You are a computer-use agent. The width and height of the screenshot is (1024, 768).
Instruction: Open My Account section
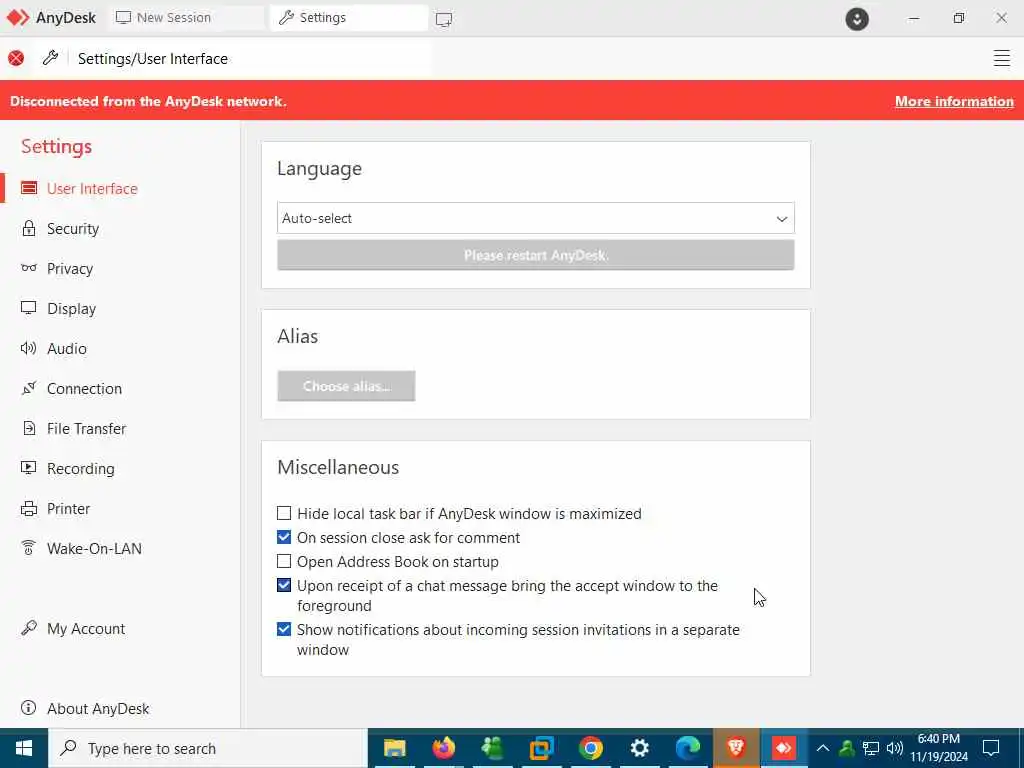tap(86, 628)
